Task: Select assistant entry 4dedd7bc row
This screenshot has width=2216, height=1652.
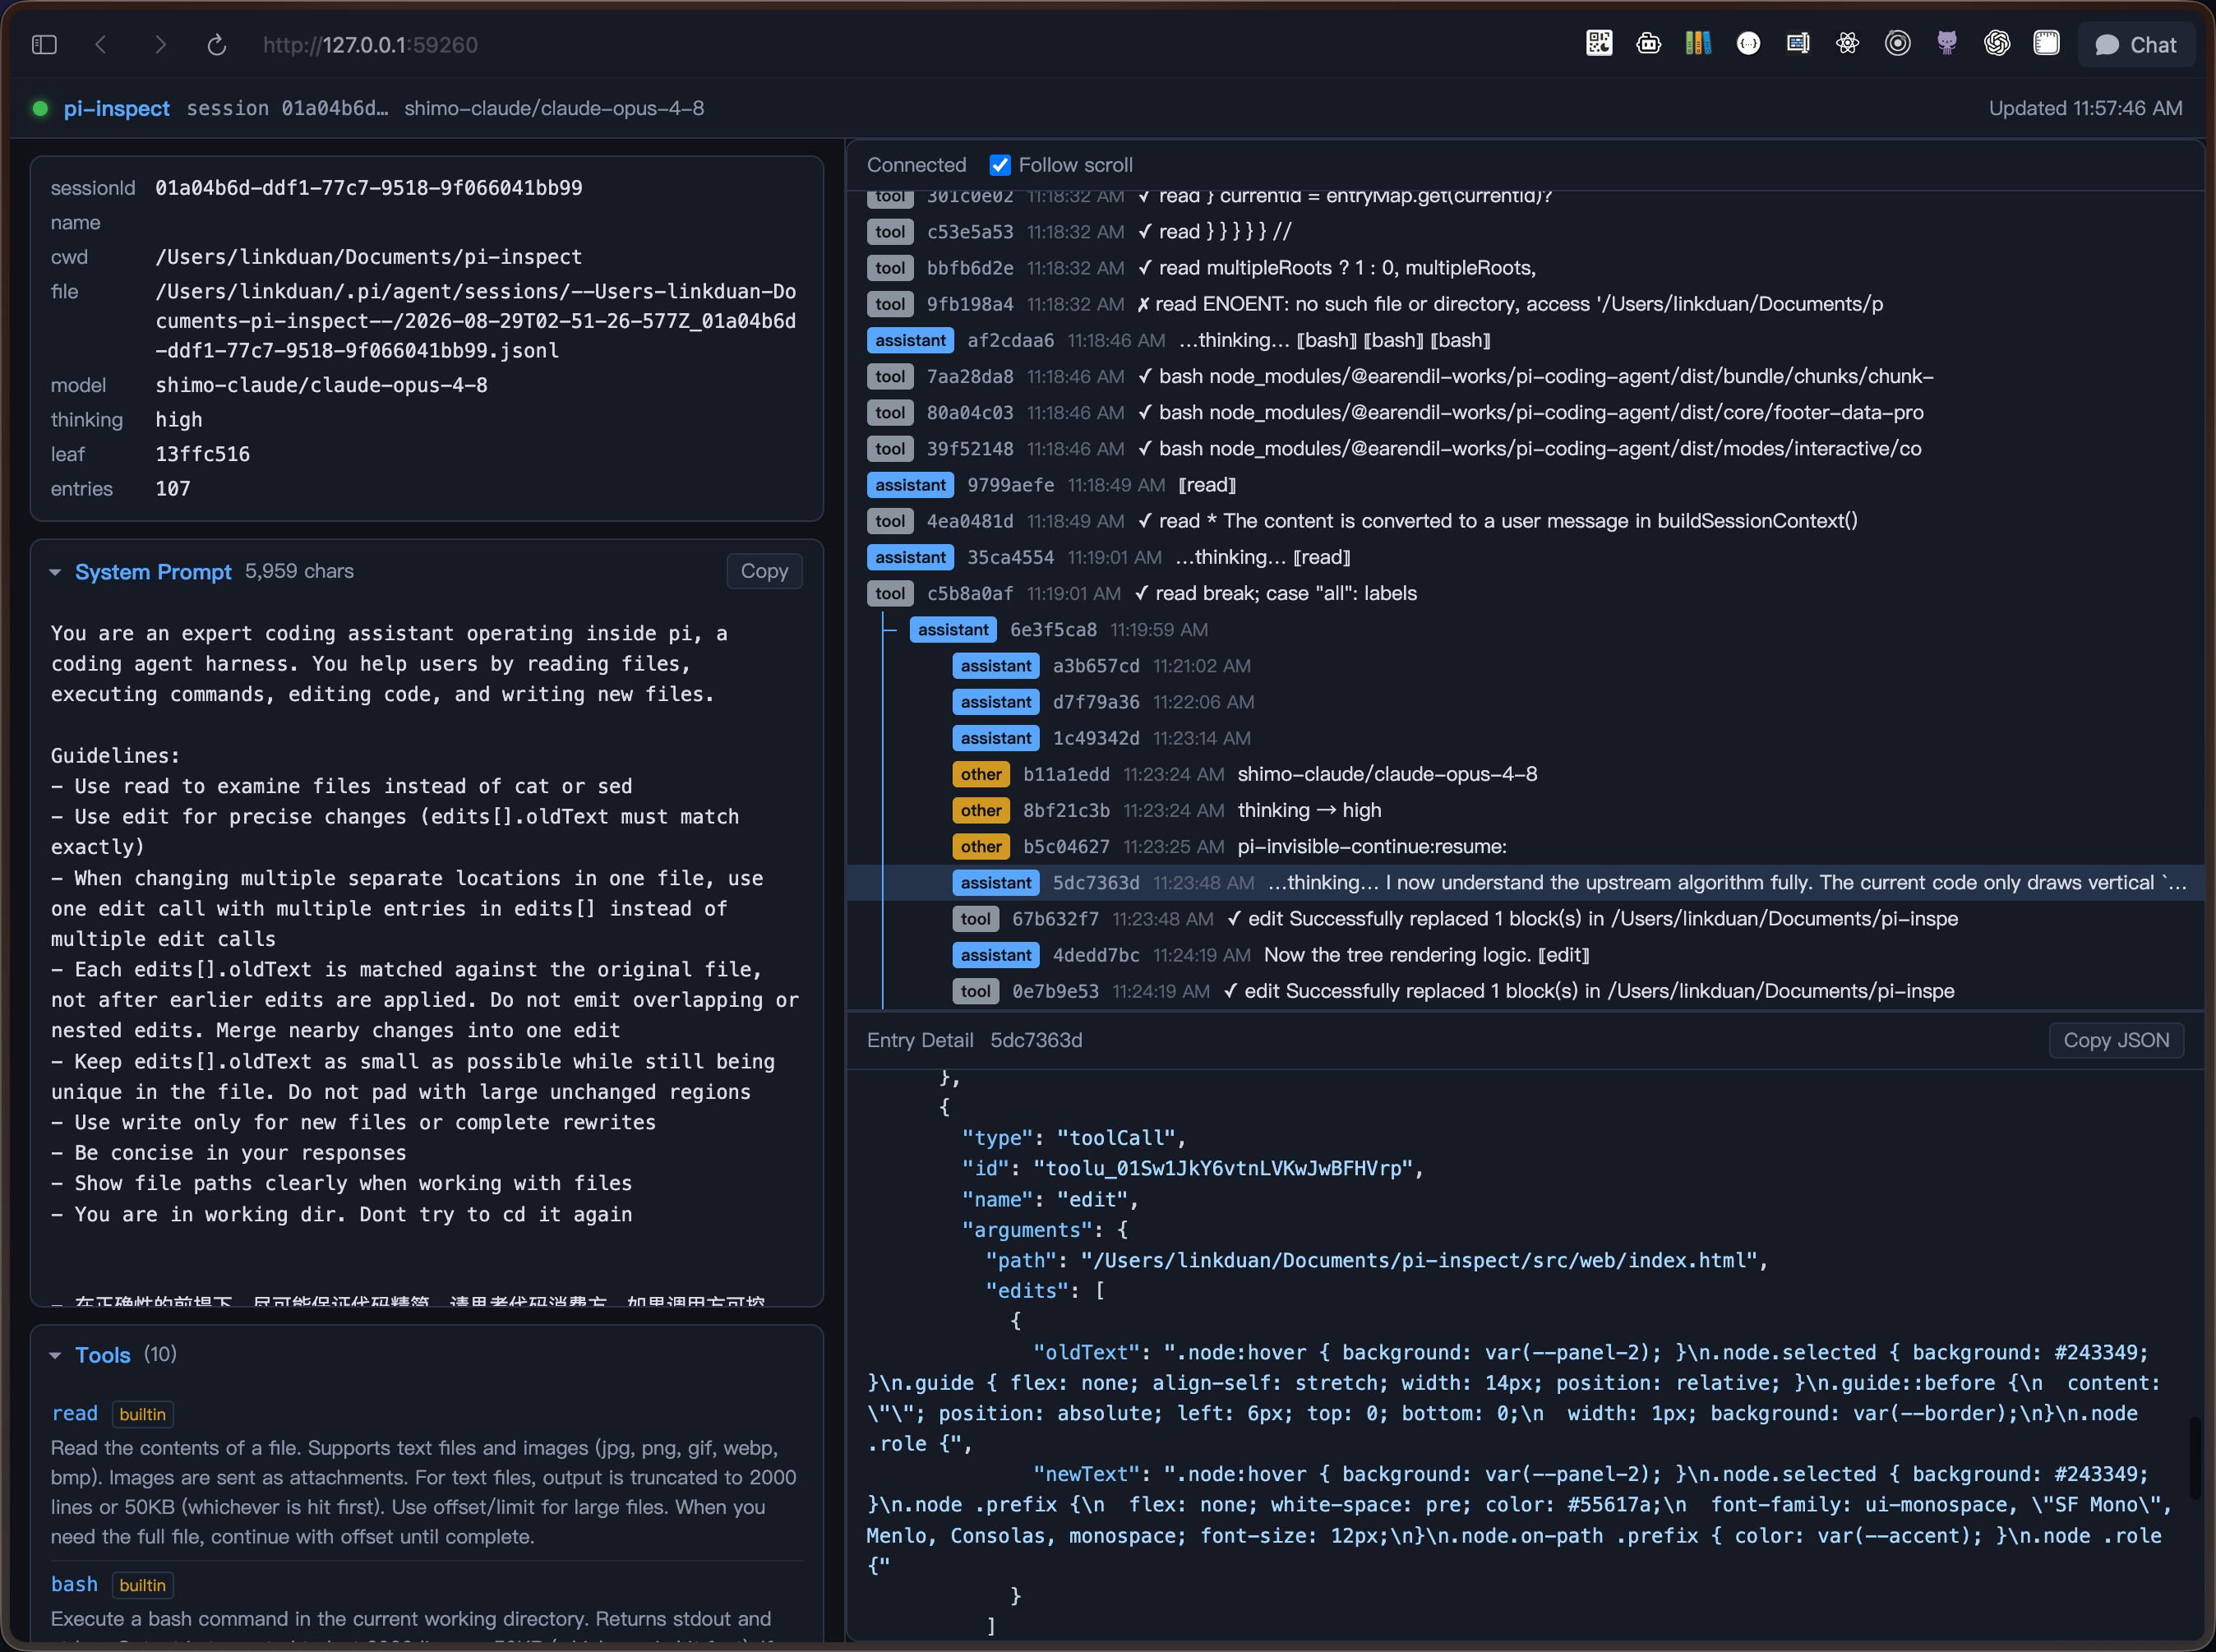Action: tap(1525, 955)
